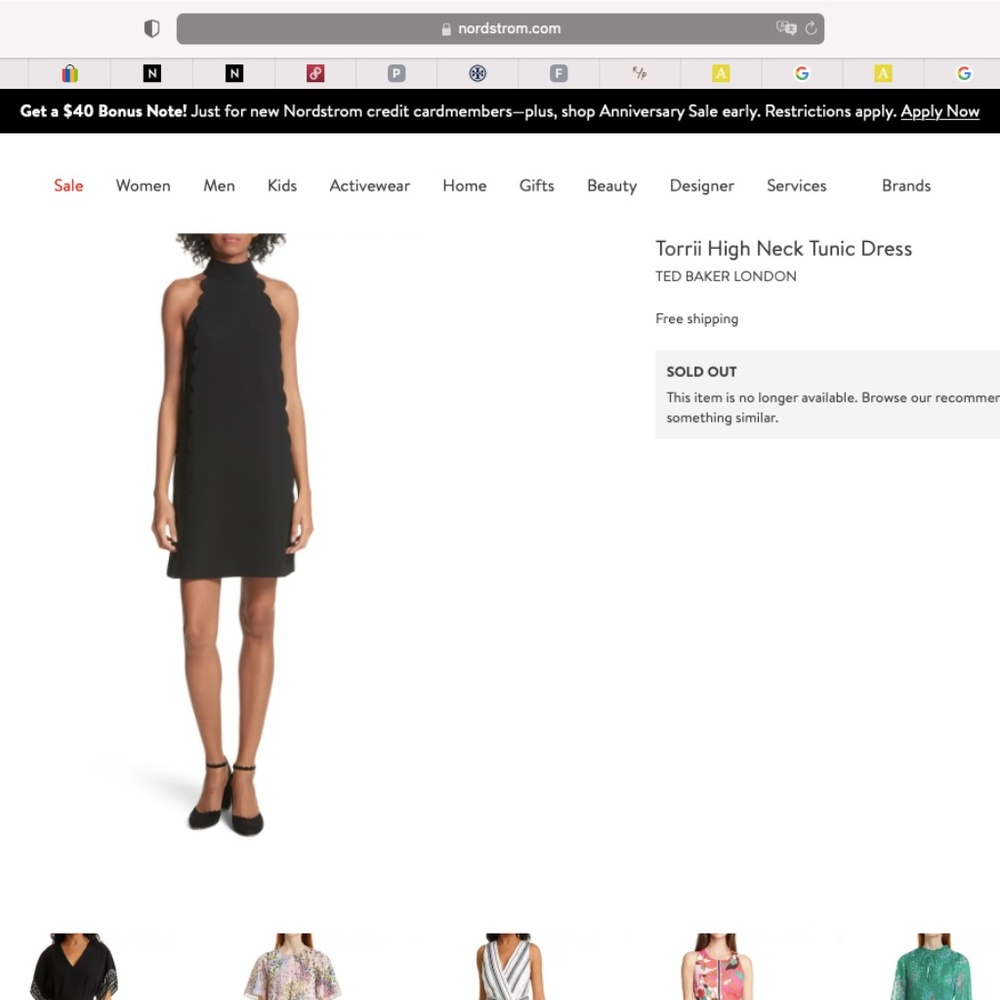
Task: Click the padlock icon beside nordstrom.com
Action: (446, 29)
